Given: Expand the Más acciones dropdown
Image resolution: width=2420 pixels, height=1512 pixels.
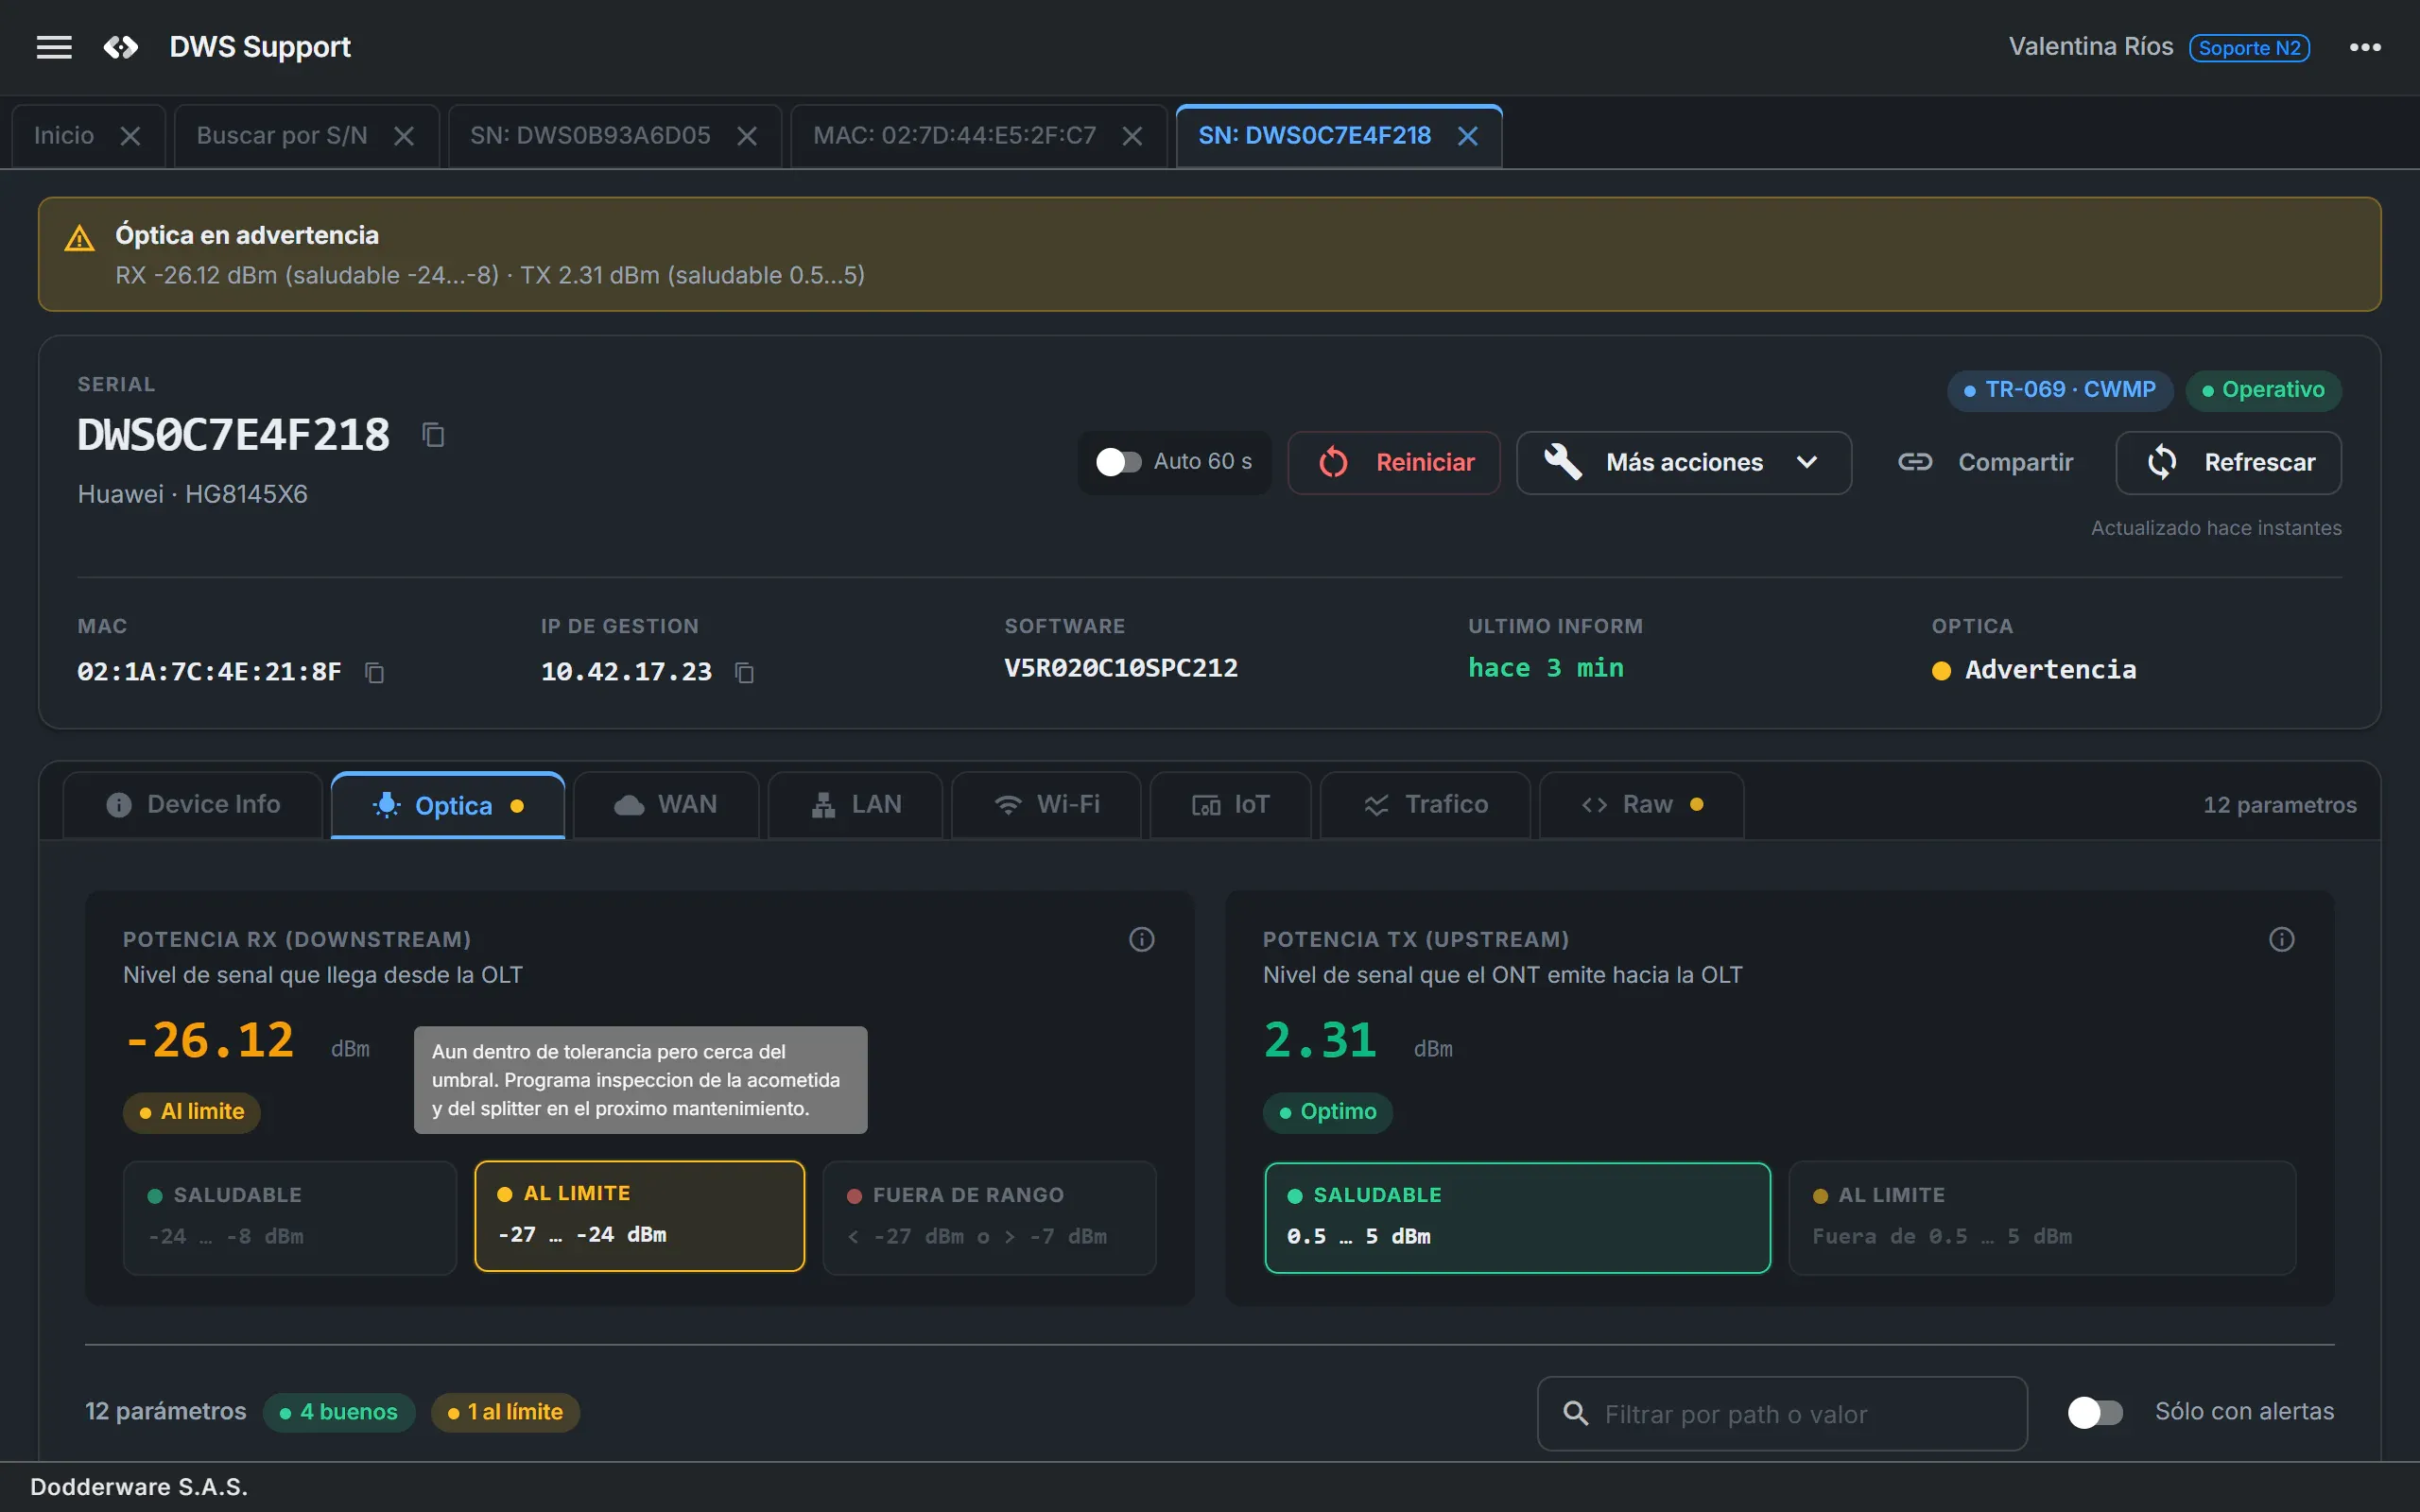Looking at the screenshot, I should (1683, 462).
